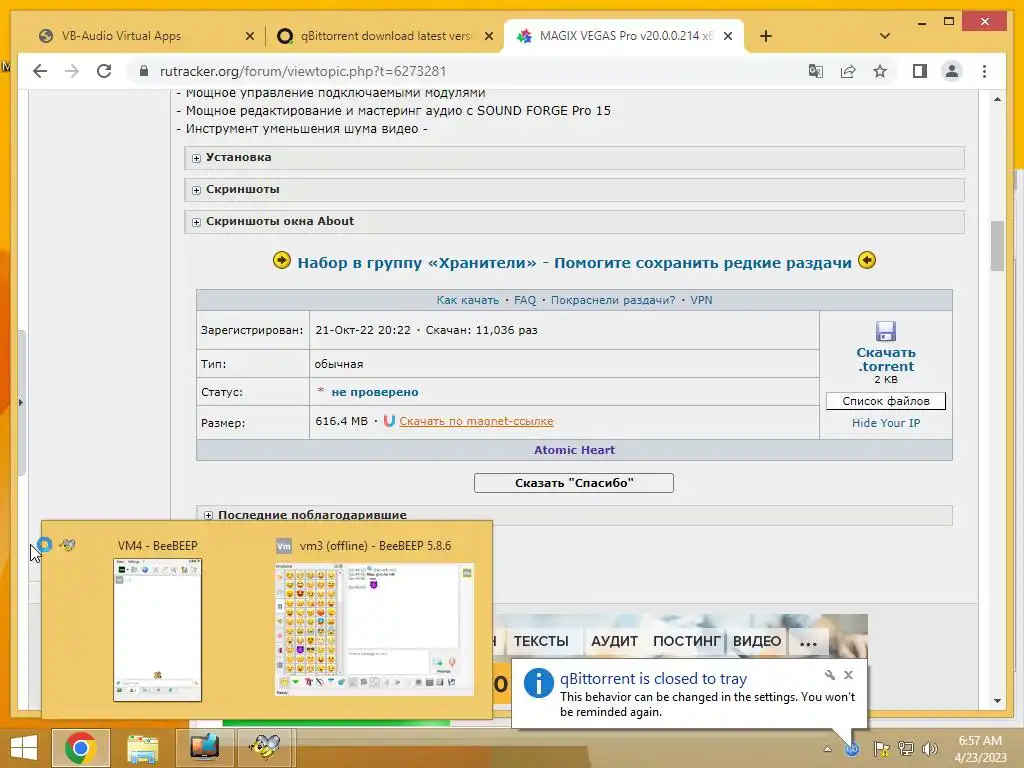This screenshot has width=1024, height=768.
Task: Click the ВИДЕО banner tab
Action: pyautogui.click(x=757, y=641)
